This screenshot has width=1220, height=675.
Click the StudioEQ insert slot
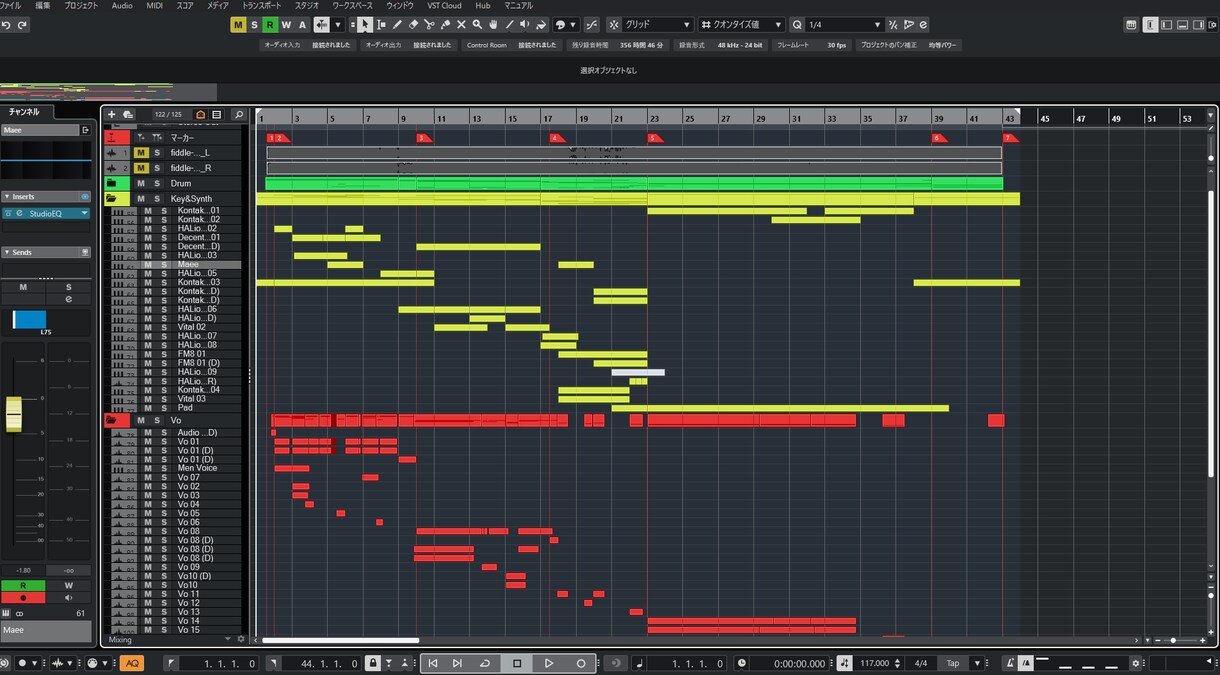tap(46, 213)
